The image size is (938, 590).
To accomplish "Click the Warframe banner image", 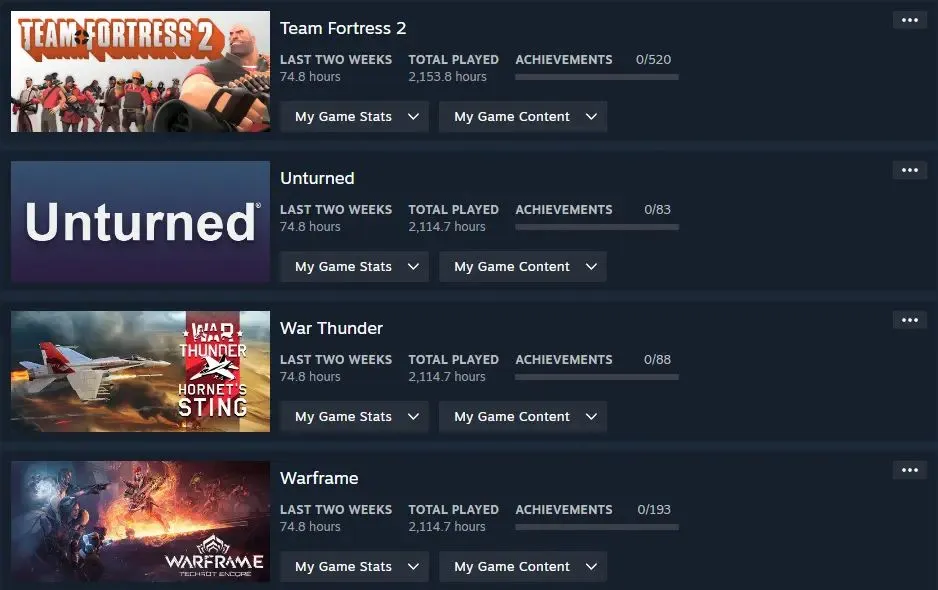I will 141,521.
